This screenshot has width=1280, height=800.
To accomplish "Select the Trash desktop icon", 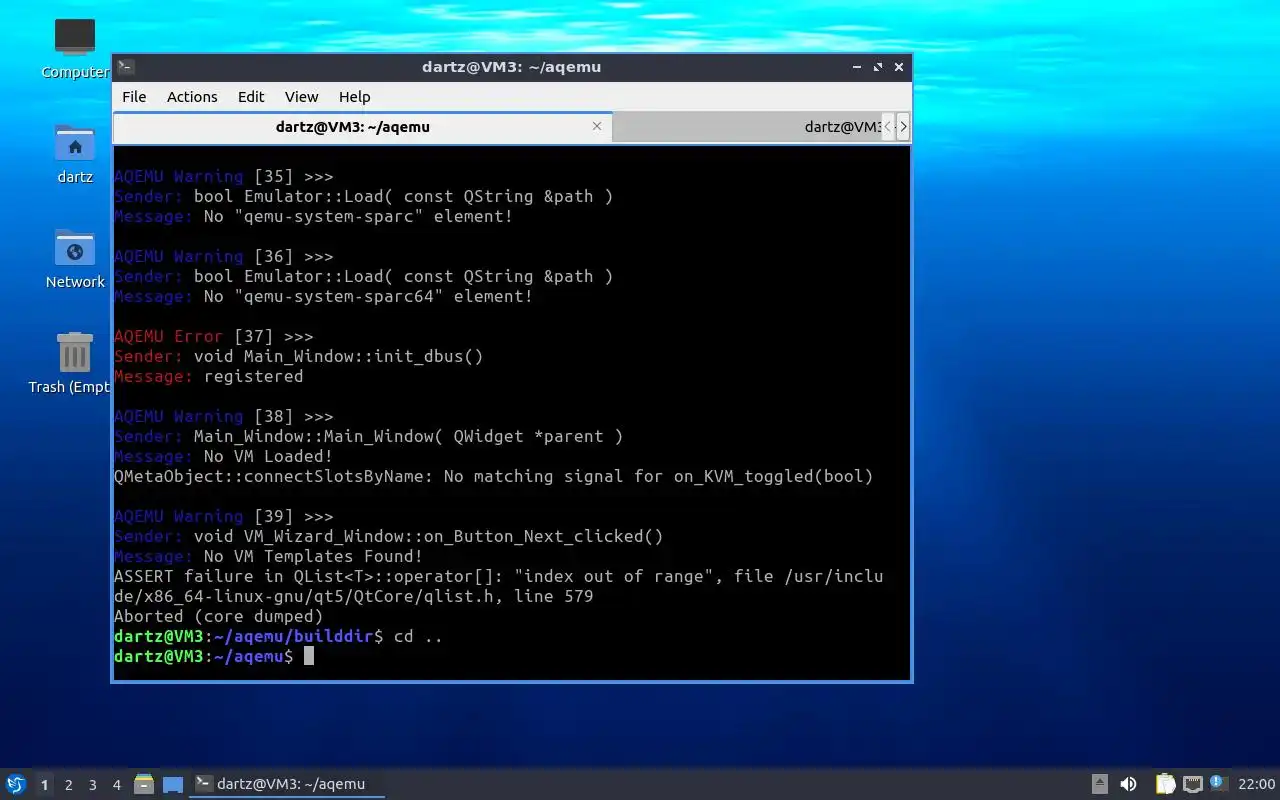I will click(x=74, y=363).
